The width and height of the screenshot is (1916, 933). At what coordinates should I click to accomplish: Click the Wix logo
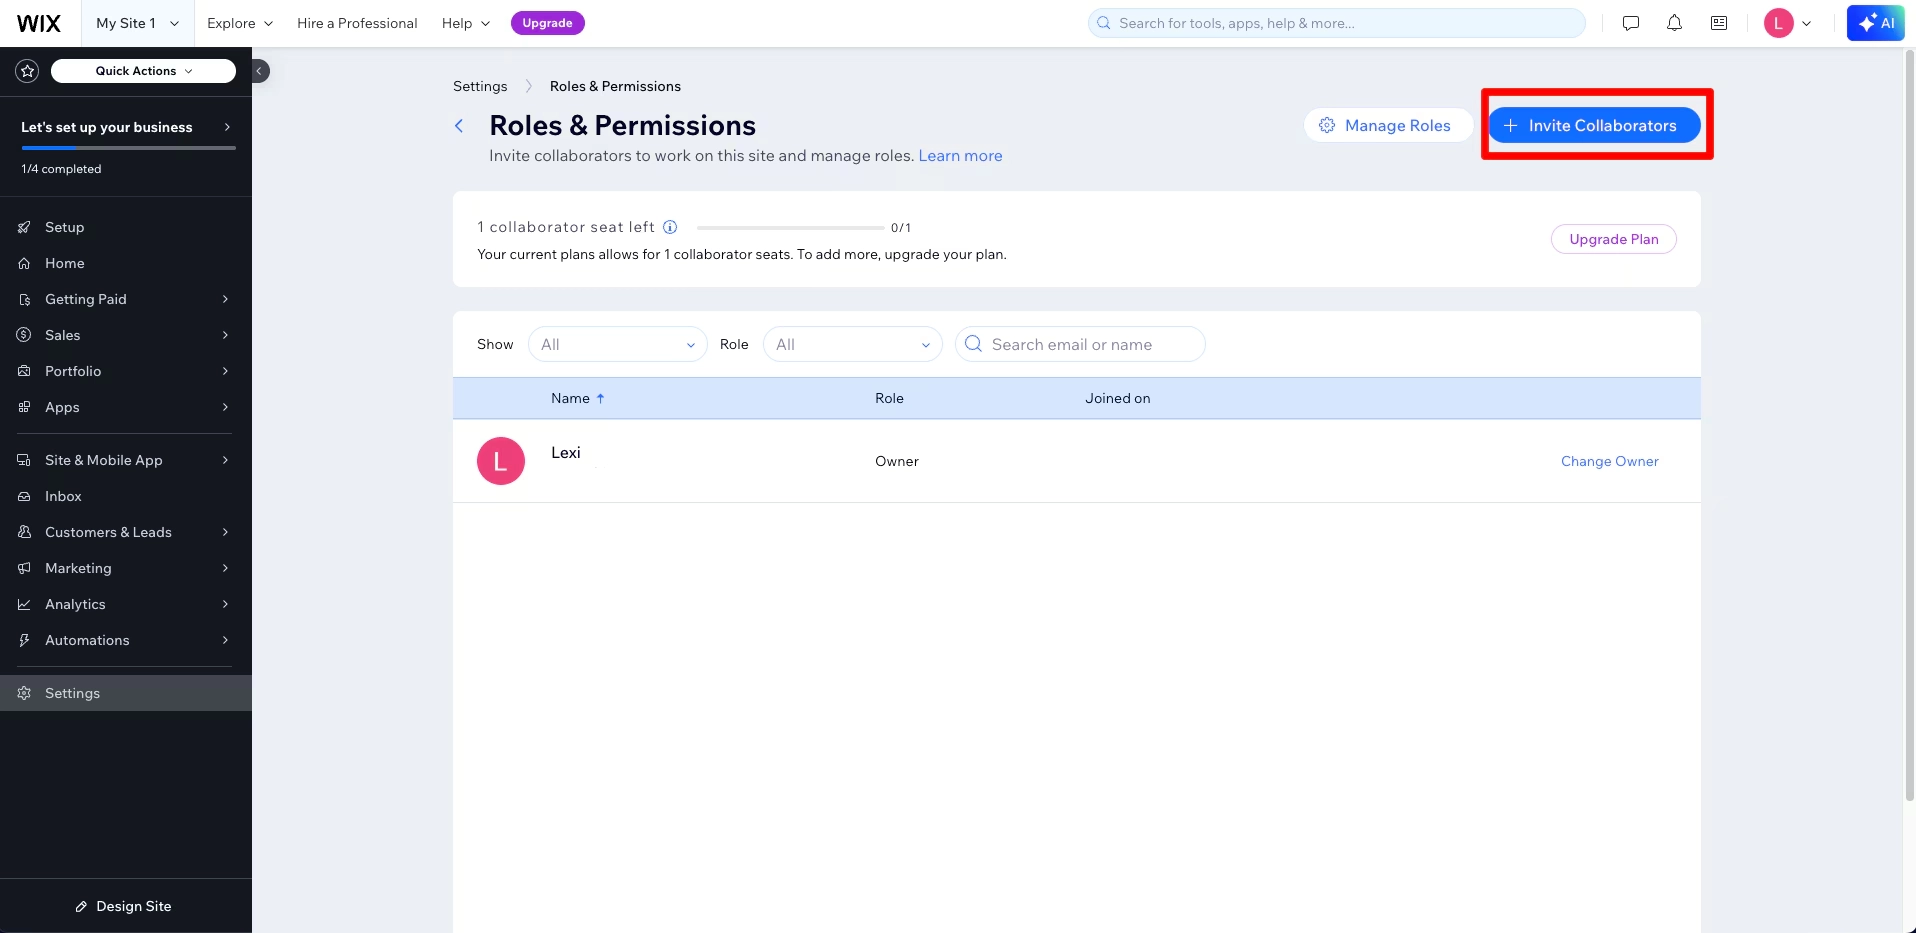click(x=39, y=23)
